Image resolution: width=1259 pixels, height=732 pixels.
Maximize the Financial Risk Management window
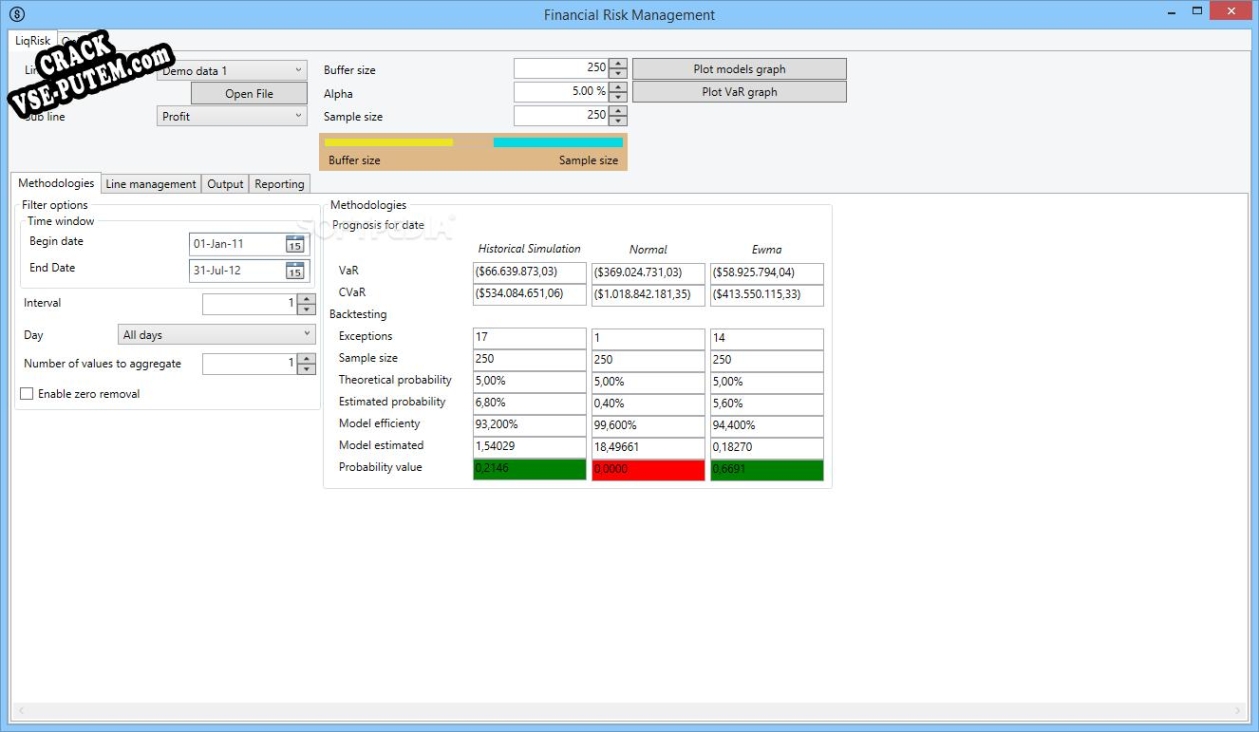[1197, 11]
